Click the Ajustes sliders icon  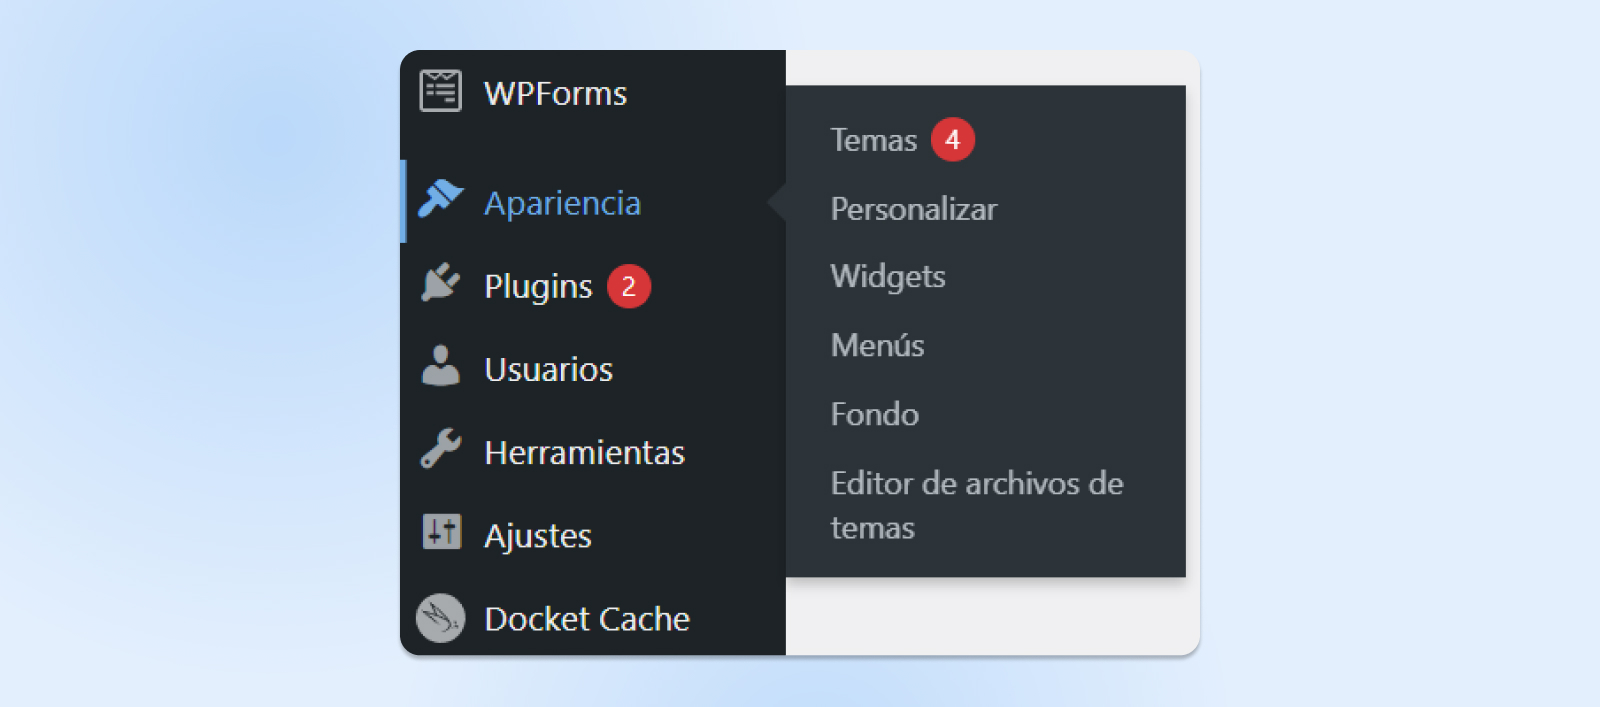click(440, 533)
